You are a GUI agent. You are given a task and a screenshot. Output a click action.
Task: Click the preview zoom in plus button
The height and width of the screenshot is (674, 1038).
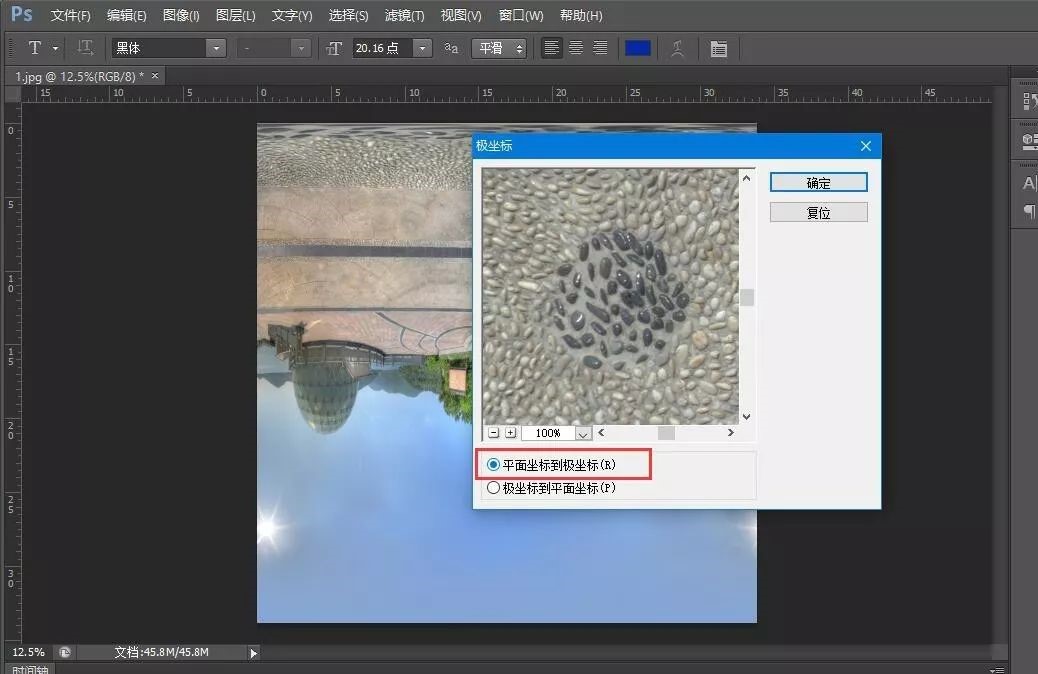(x=510, y=433)
